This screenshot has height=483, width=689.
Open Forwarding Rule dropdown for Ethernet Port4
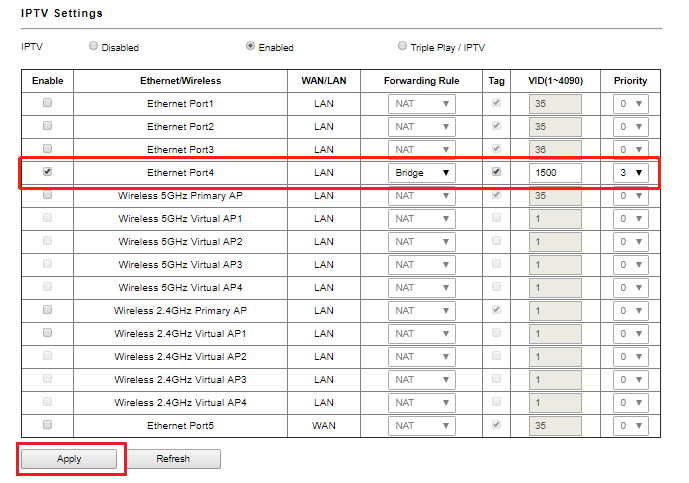point(421,173)
